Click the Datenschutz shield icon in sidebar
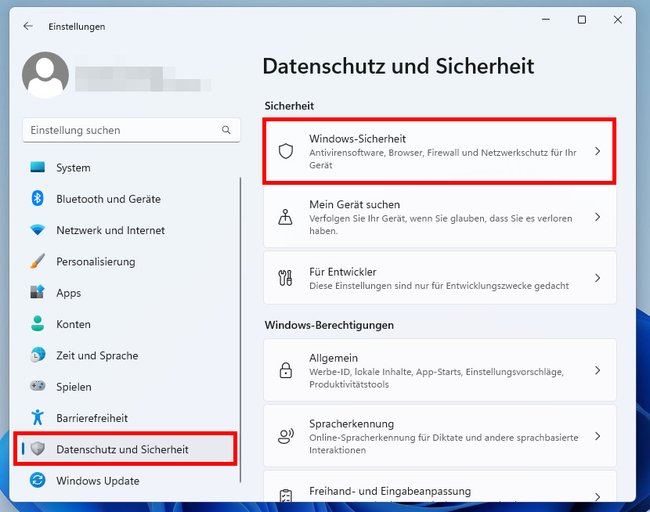The width and height of the screenshot is (650, 512). (38, 449)
